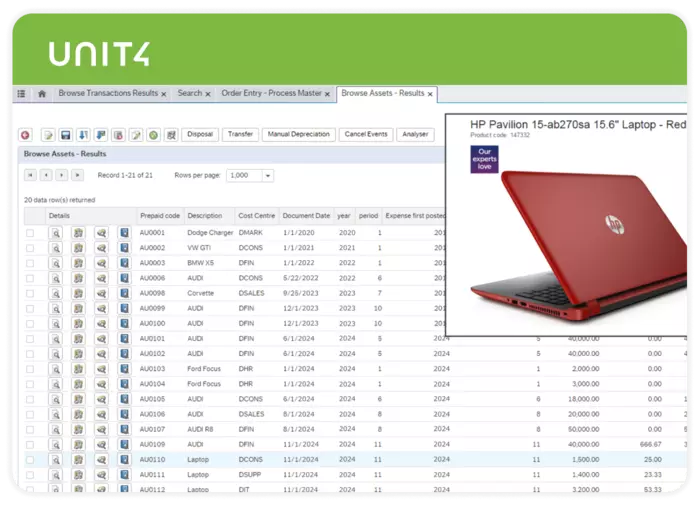
Task: Click third detail icon for AU0102
Action: [102, 354]
